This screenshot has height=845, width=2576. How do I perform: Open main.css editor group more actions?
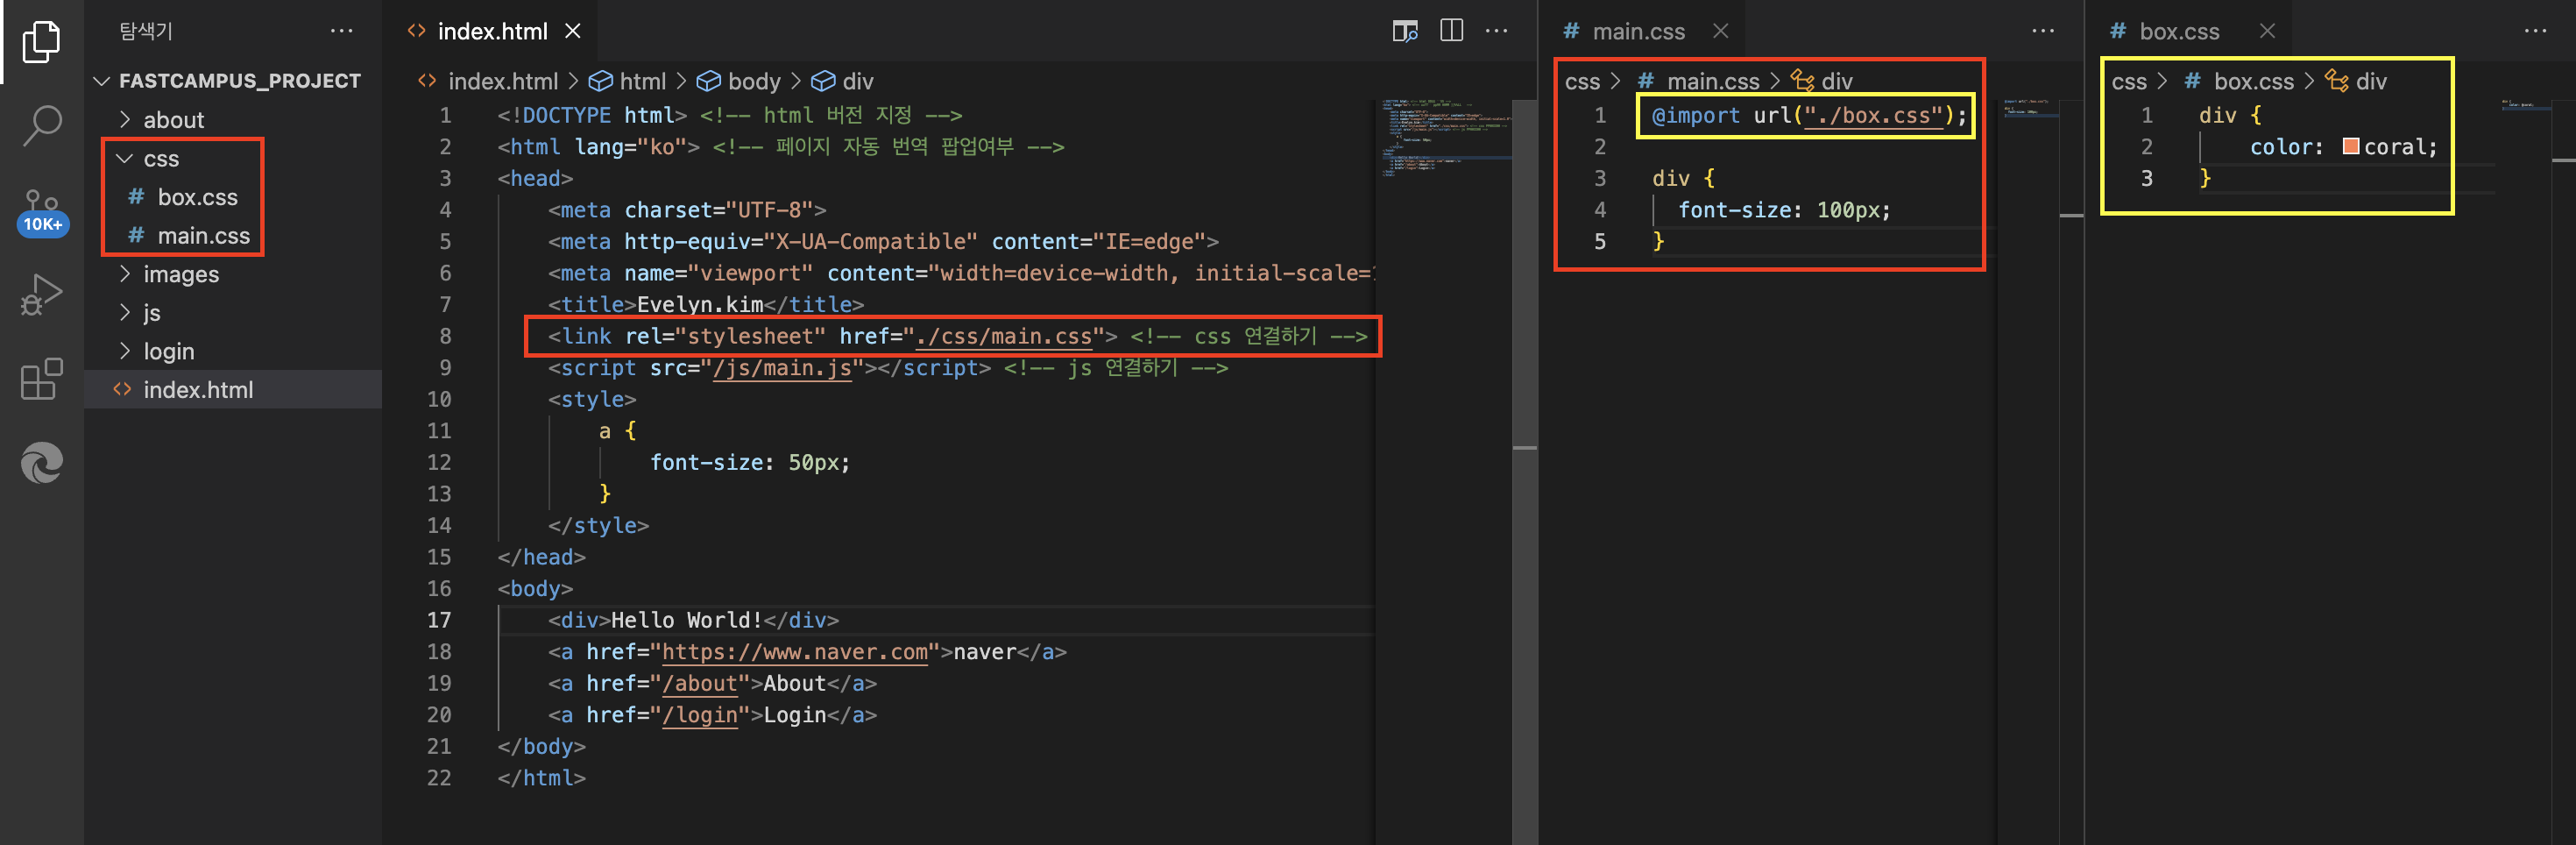[x=2043, y=31]
